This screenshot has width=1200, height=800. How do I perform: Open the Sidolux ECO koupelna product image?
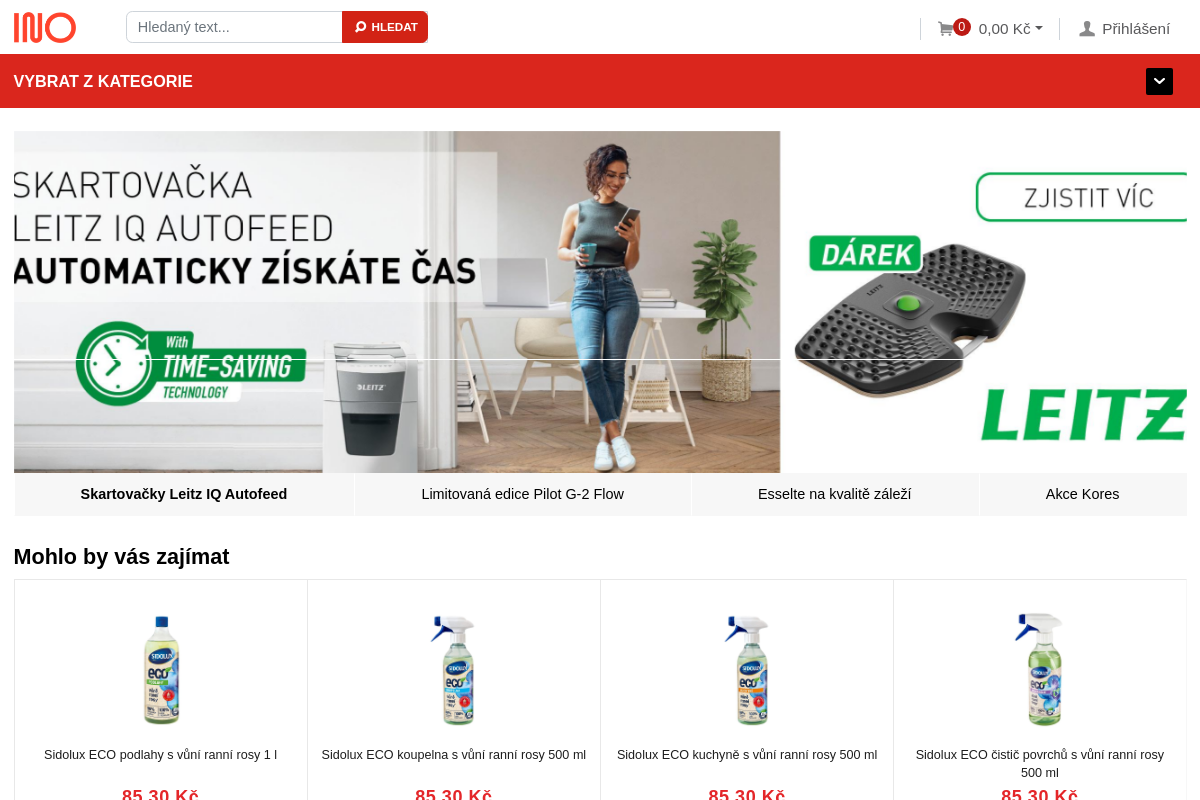tap(454, 670)
